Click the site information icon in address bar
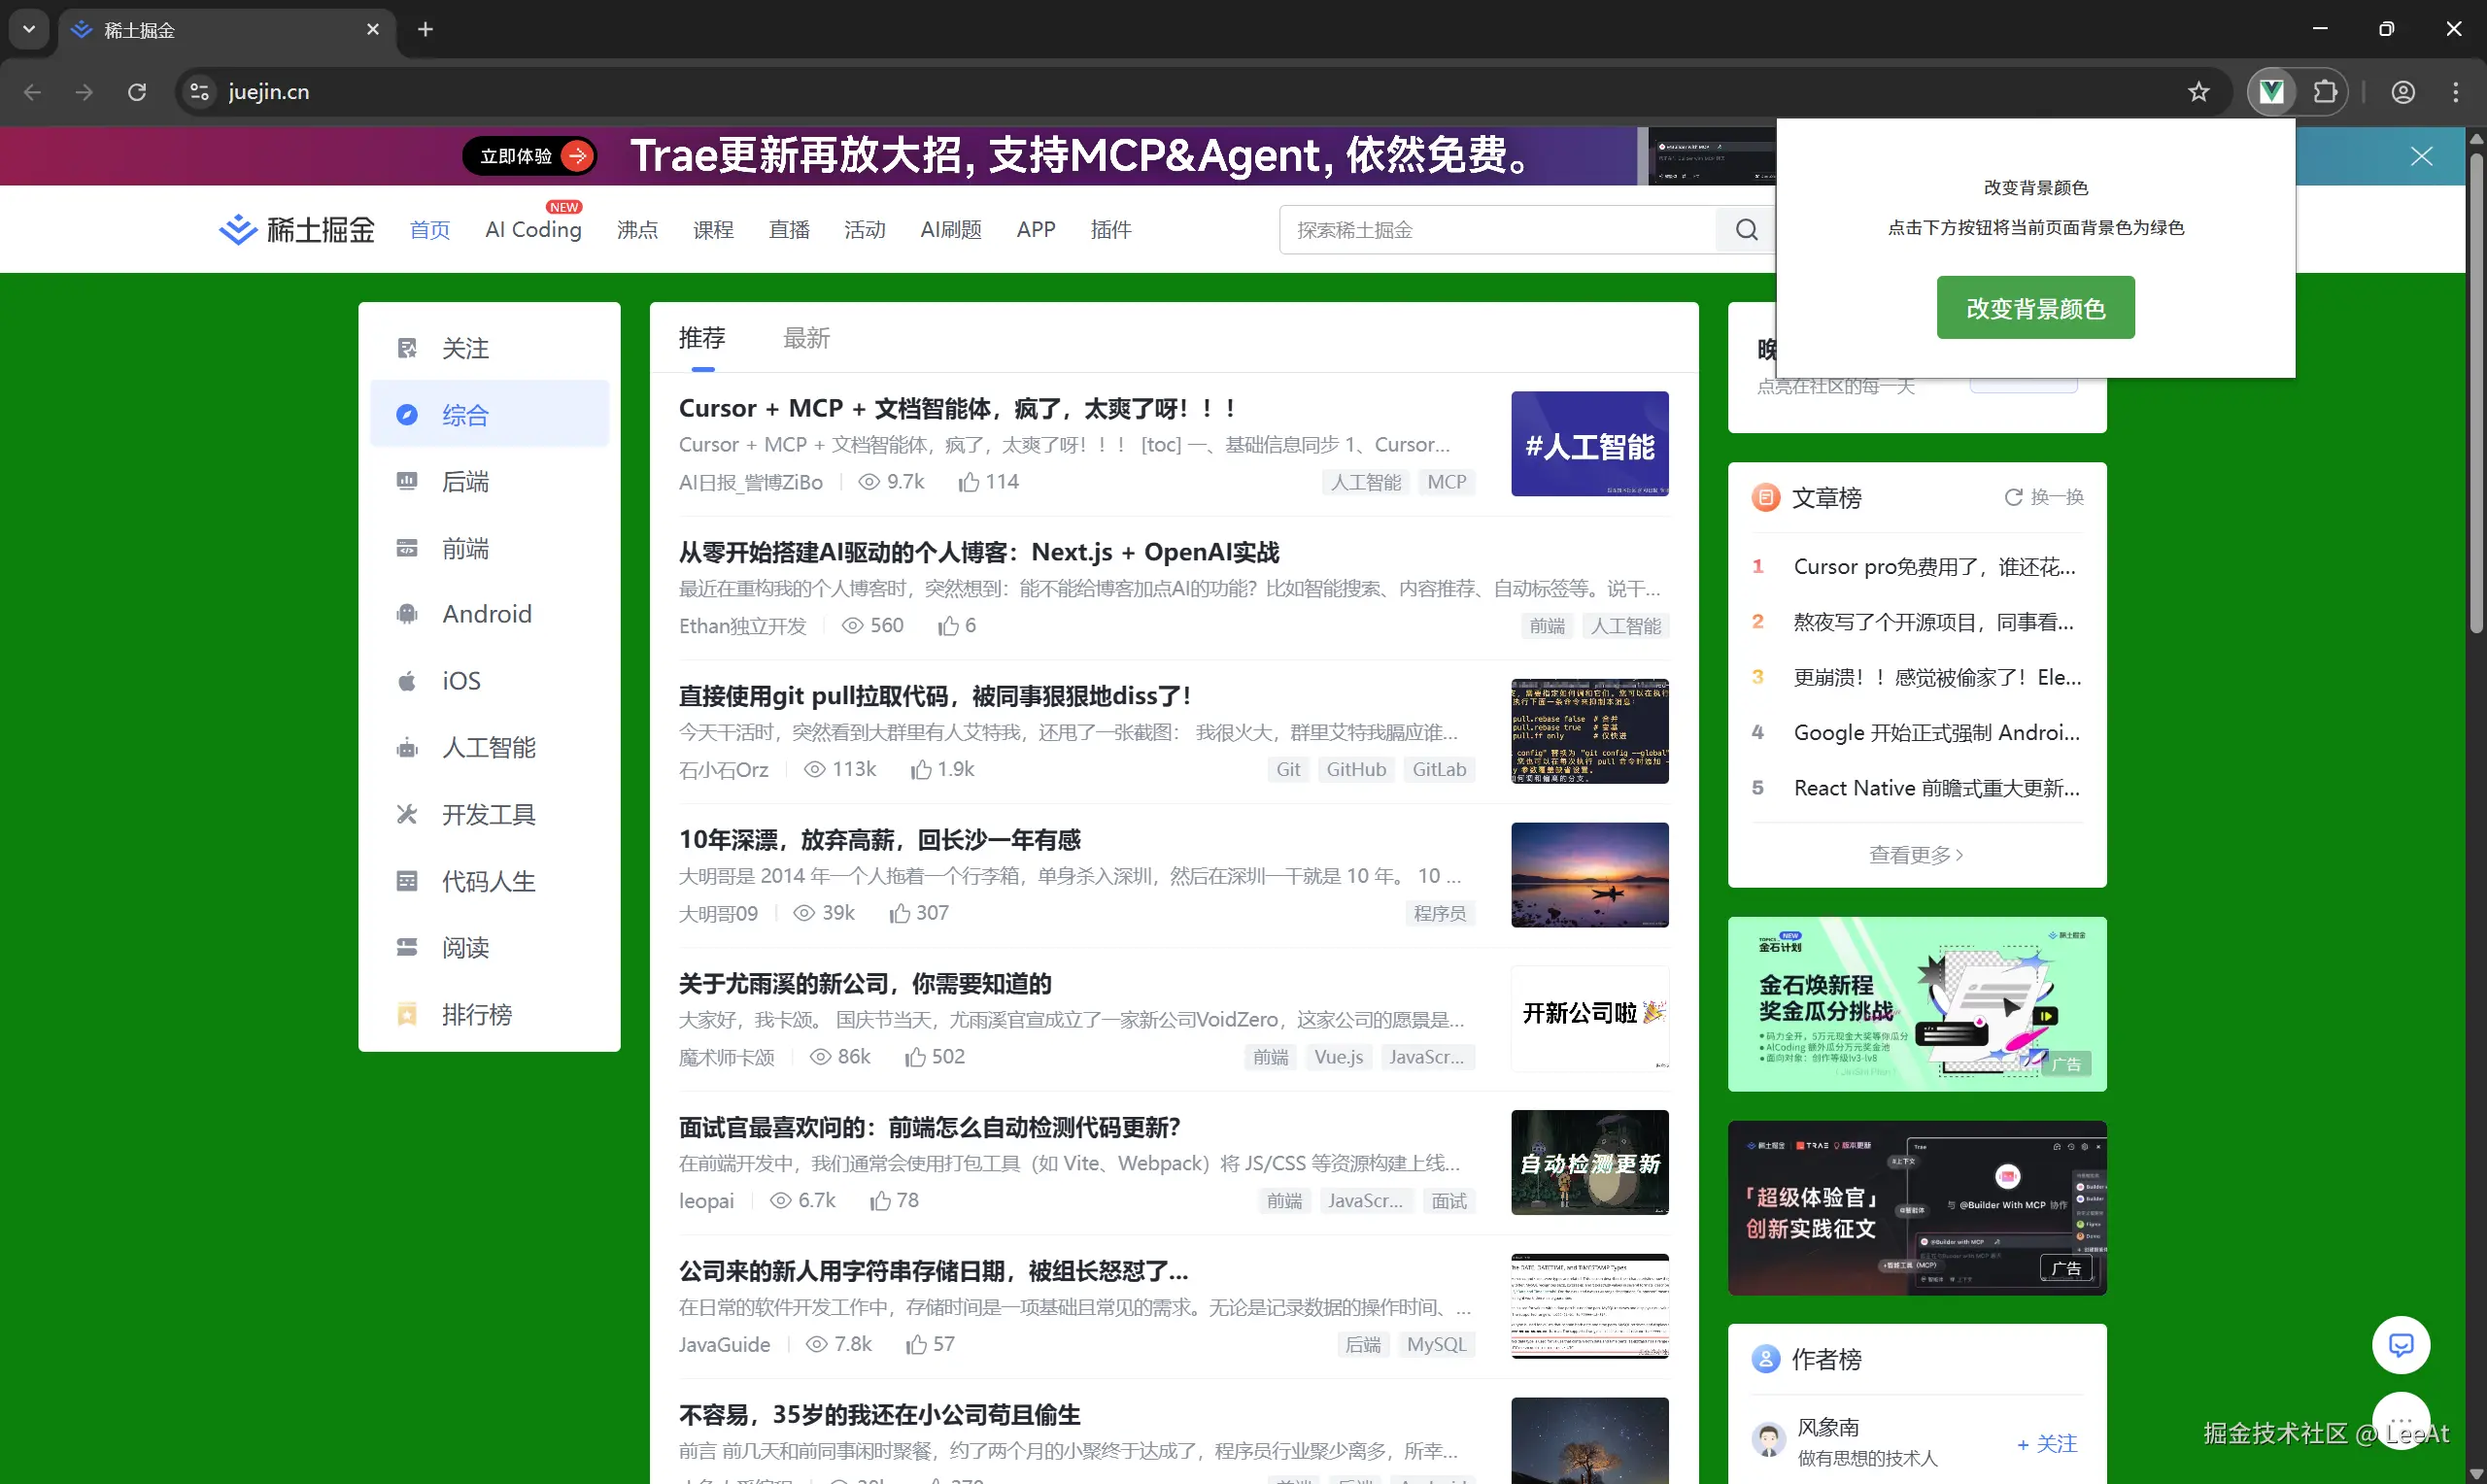The image size is (2487, 1484). pos(200,92)
